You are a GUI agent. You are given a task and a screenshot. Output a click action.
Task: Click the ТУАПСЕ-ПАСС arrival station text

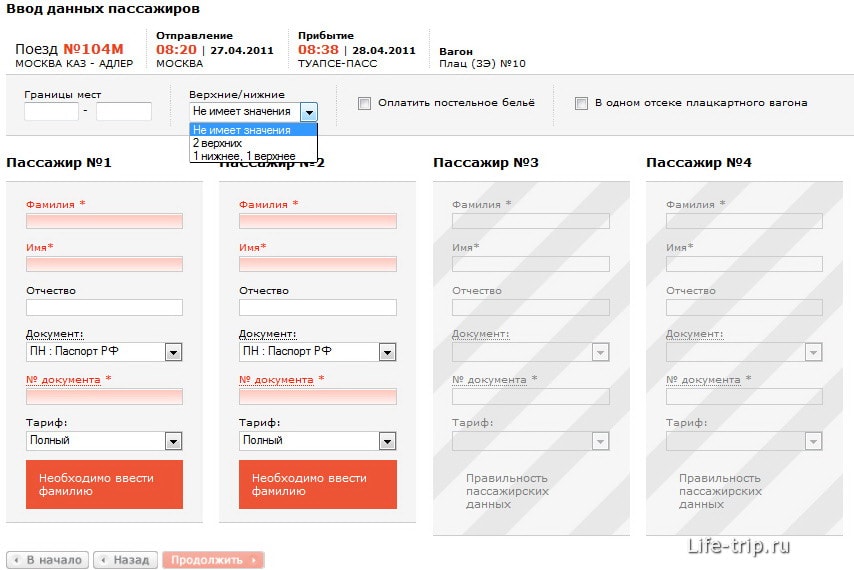click(x=337, y=64)
